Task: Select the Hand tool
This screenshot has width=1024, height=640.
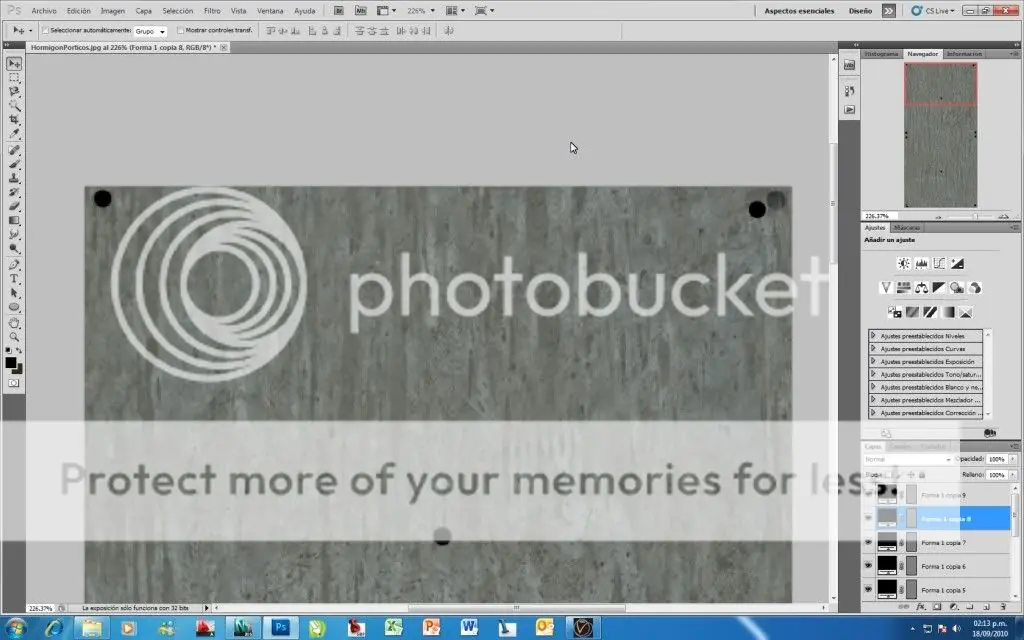Action: (x=14, y=323)
